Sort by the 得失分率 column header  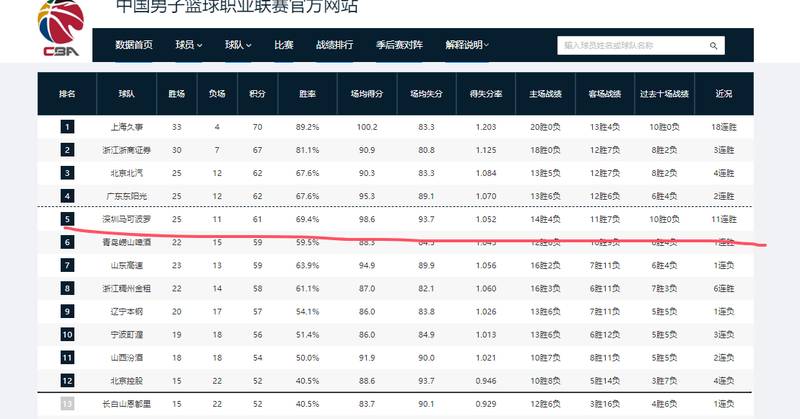pyautogui.click(x=486, y=94)
